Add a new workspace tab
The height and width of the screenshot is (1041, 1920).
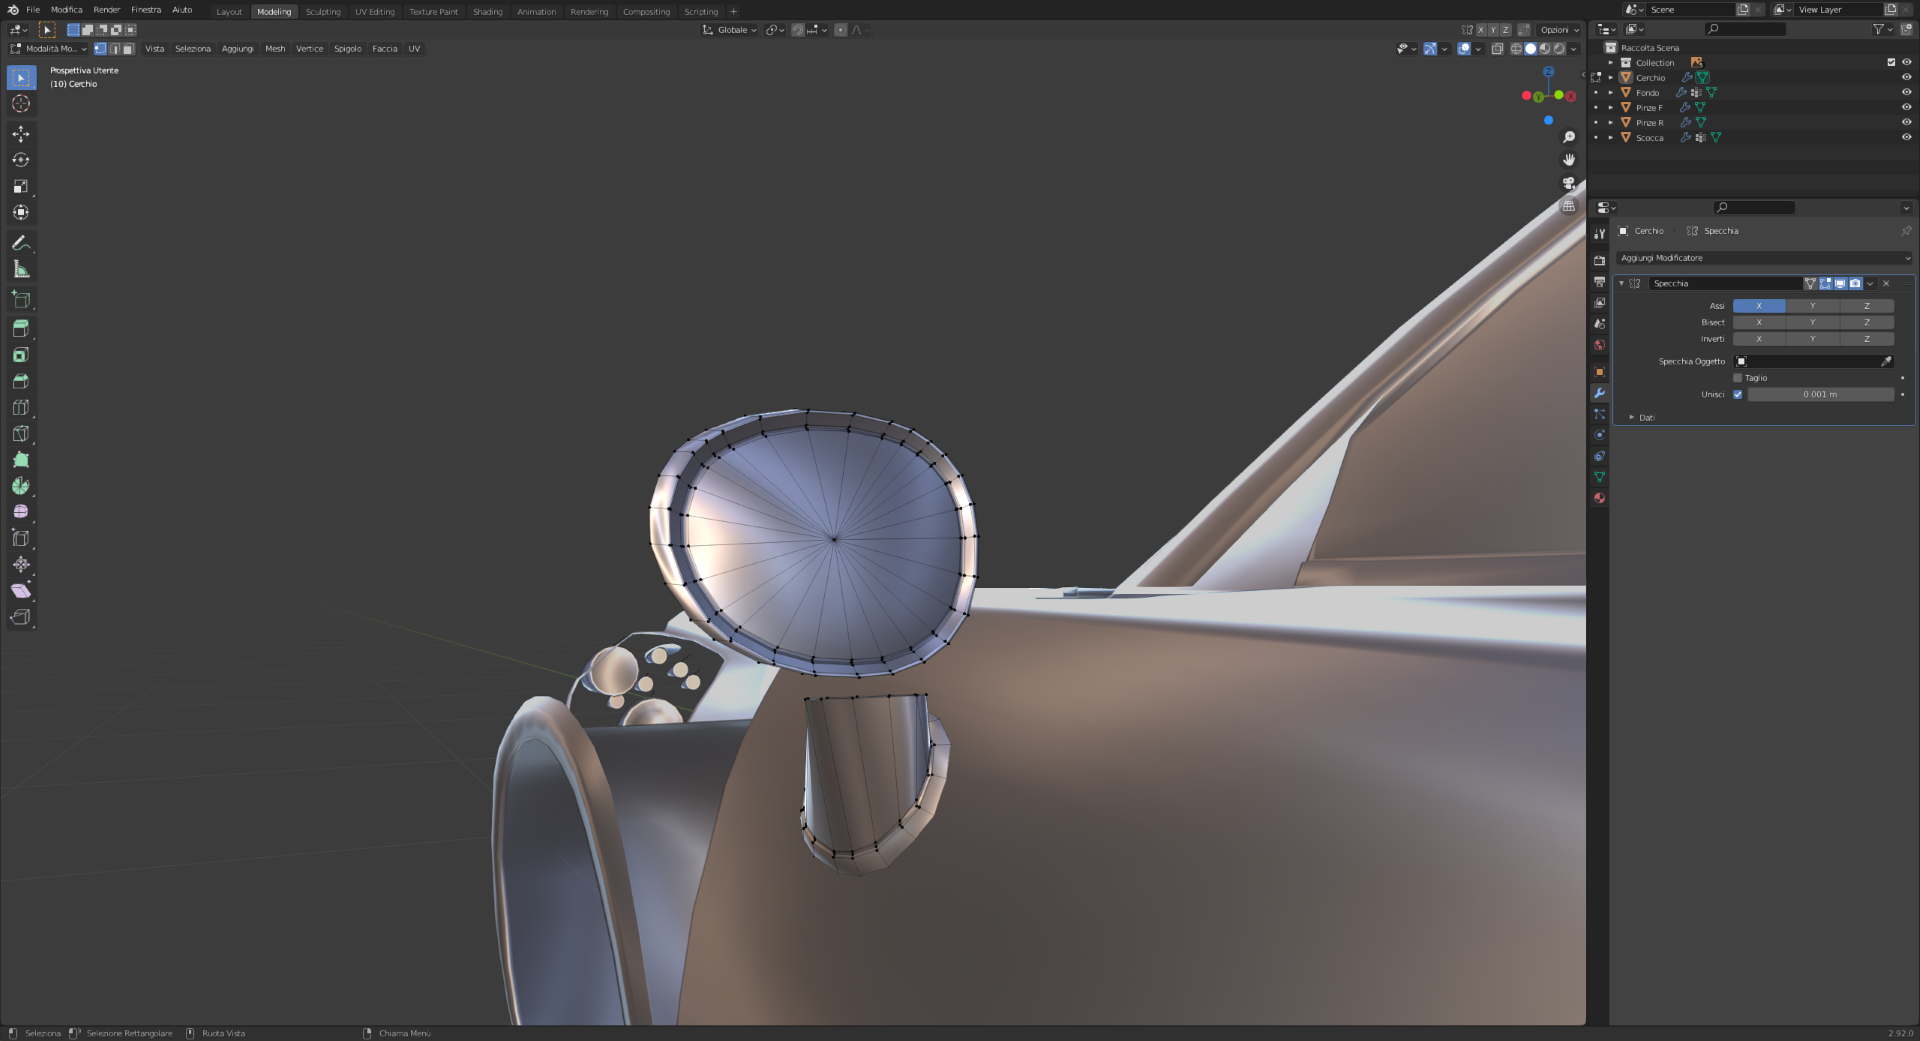[734, 12]
